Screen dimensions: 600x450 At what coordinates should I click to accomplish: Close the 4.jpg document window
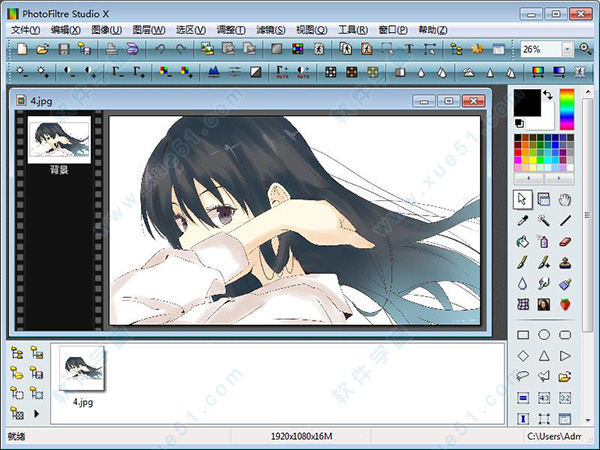[x=473, y=101]
